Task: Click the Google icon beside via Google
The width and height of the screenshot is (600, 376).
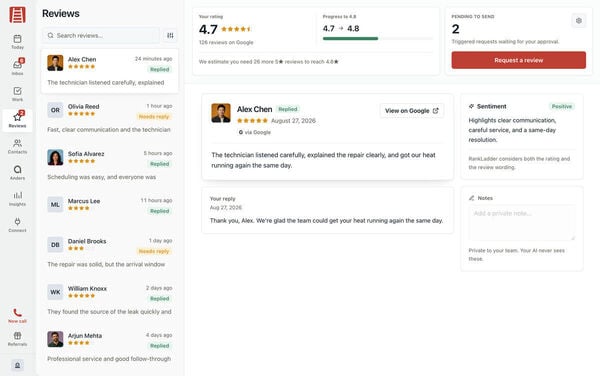Action: point(241,132)
